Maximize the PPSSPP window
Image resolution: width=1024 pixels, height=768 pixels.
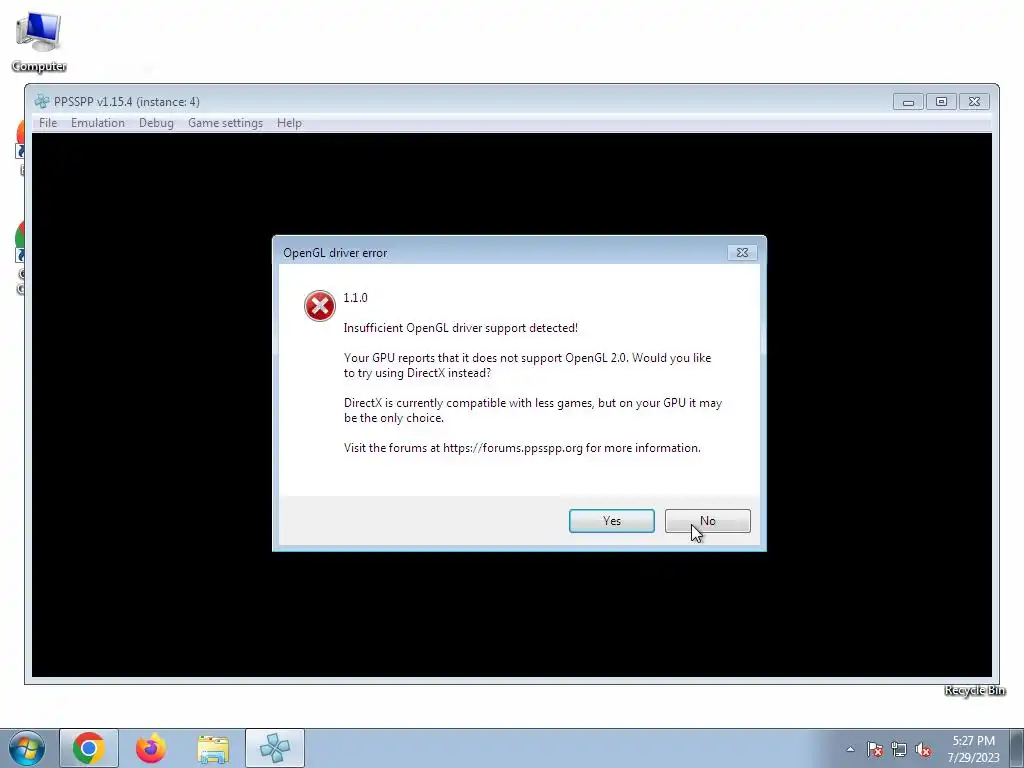pos(941,102)
